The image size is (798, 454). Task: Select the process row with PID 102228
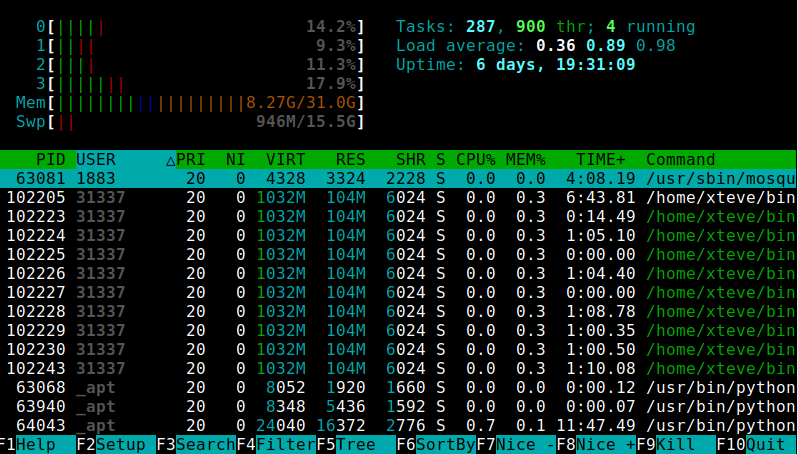399,311
